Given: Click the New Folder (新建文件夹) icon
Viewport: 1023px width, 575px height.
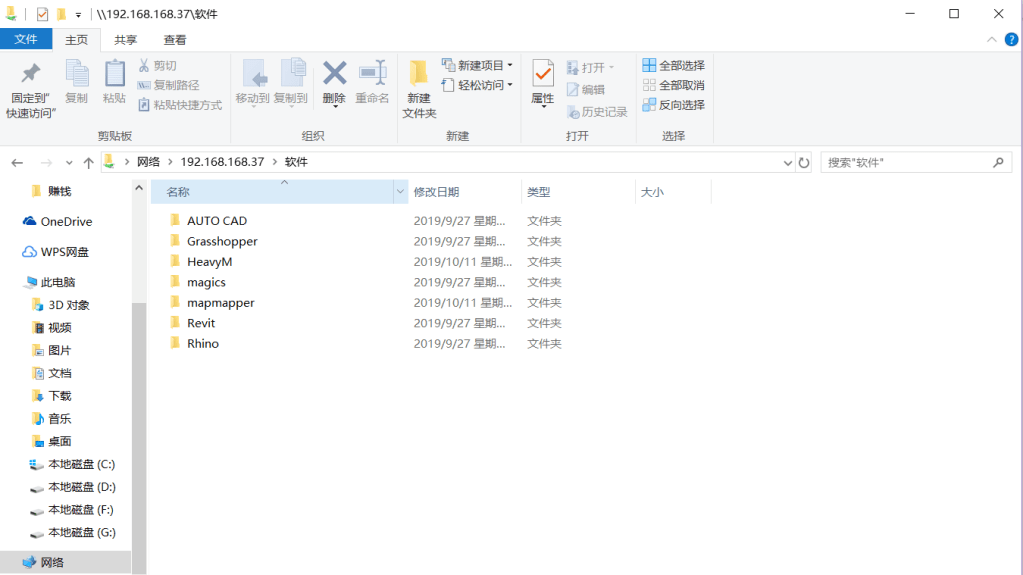Looking at the screenshot, I should [419, 75].
